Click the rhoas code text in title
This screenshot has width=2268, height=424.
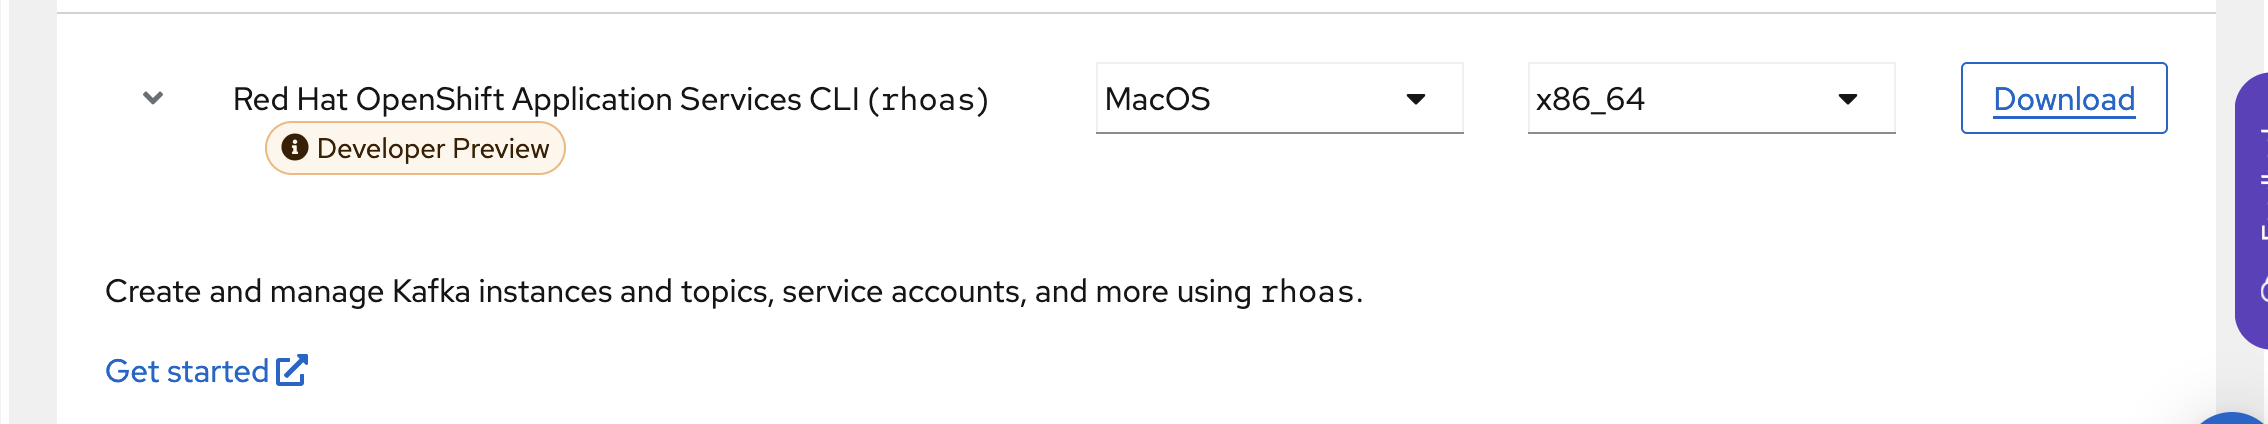pyautogui.click(x=927, y=100)
